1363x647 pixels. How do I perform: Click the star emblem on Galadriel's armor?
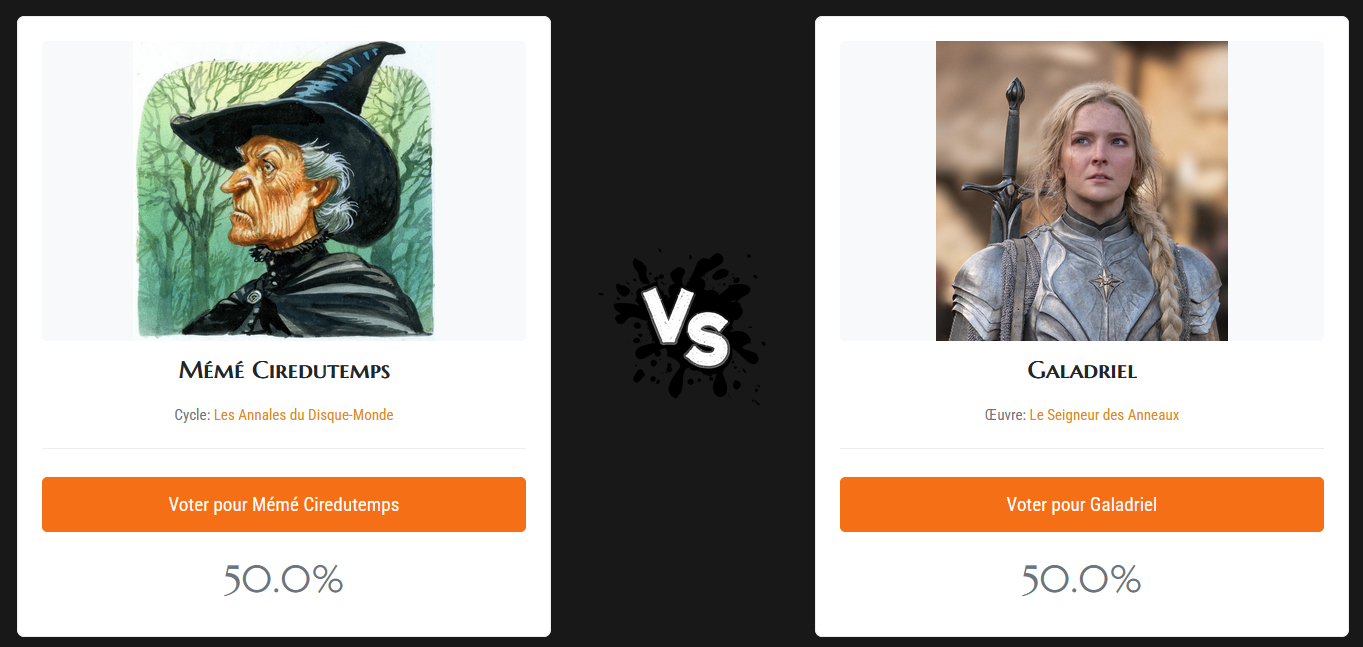(x=1105, y=282)
